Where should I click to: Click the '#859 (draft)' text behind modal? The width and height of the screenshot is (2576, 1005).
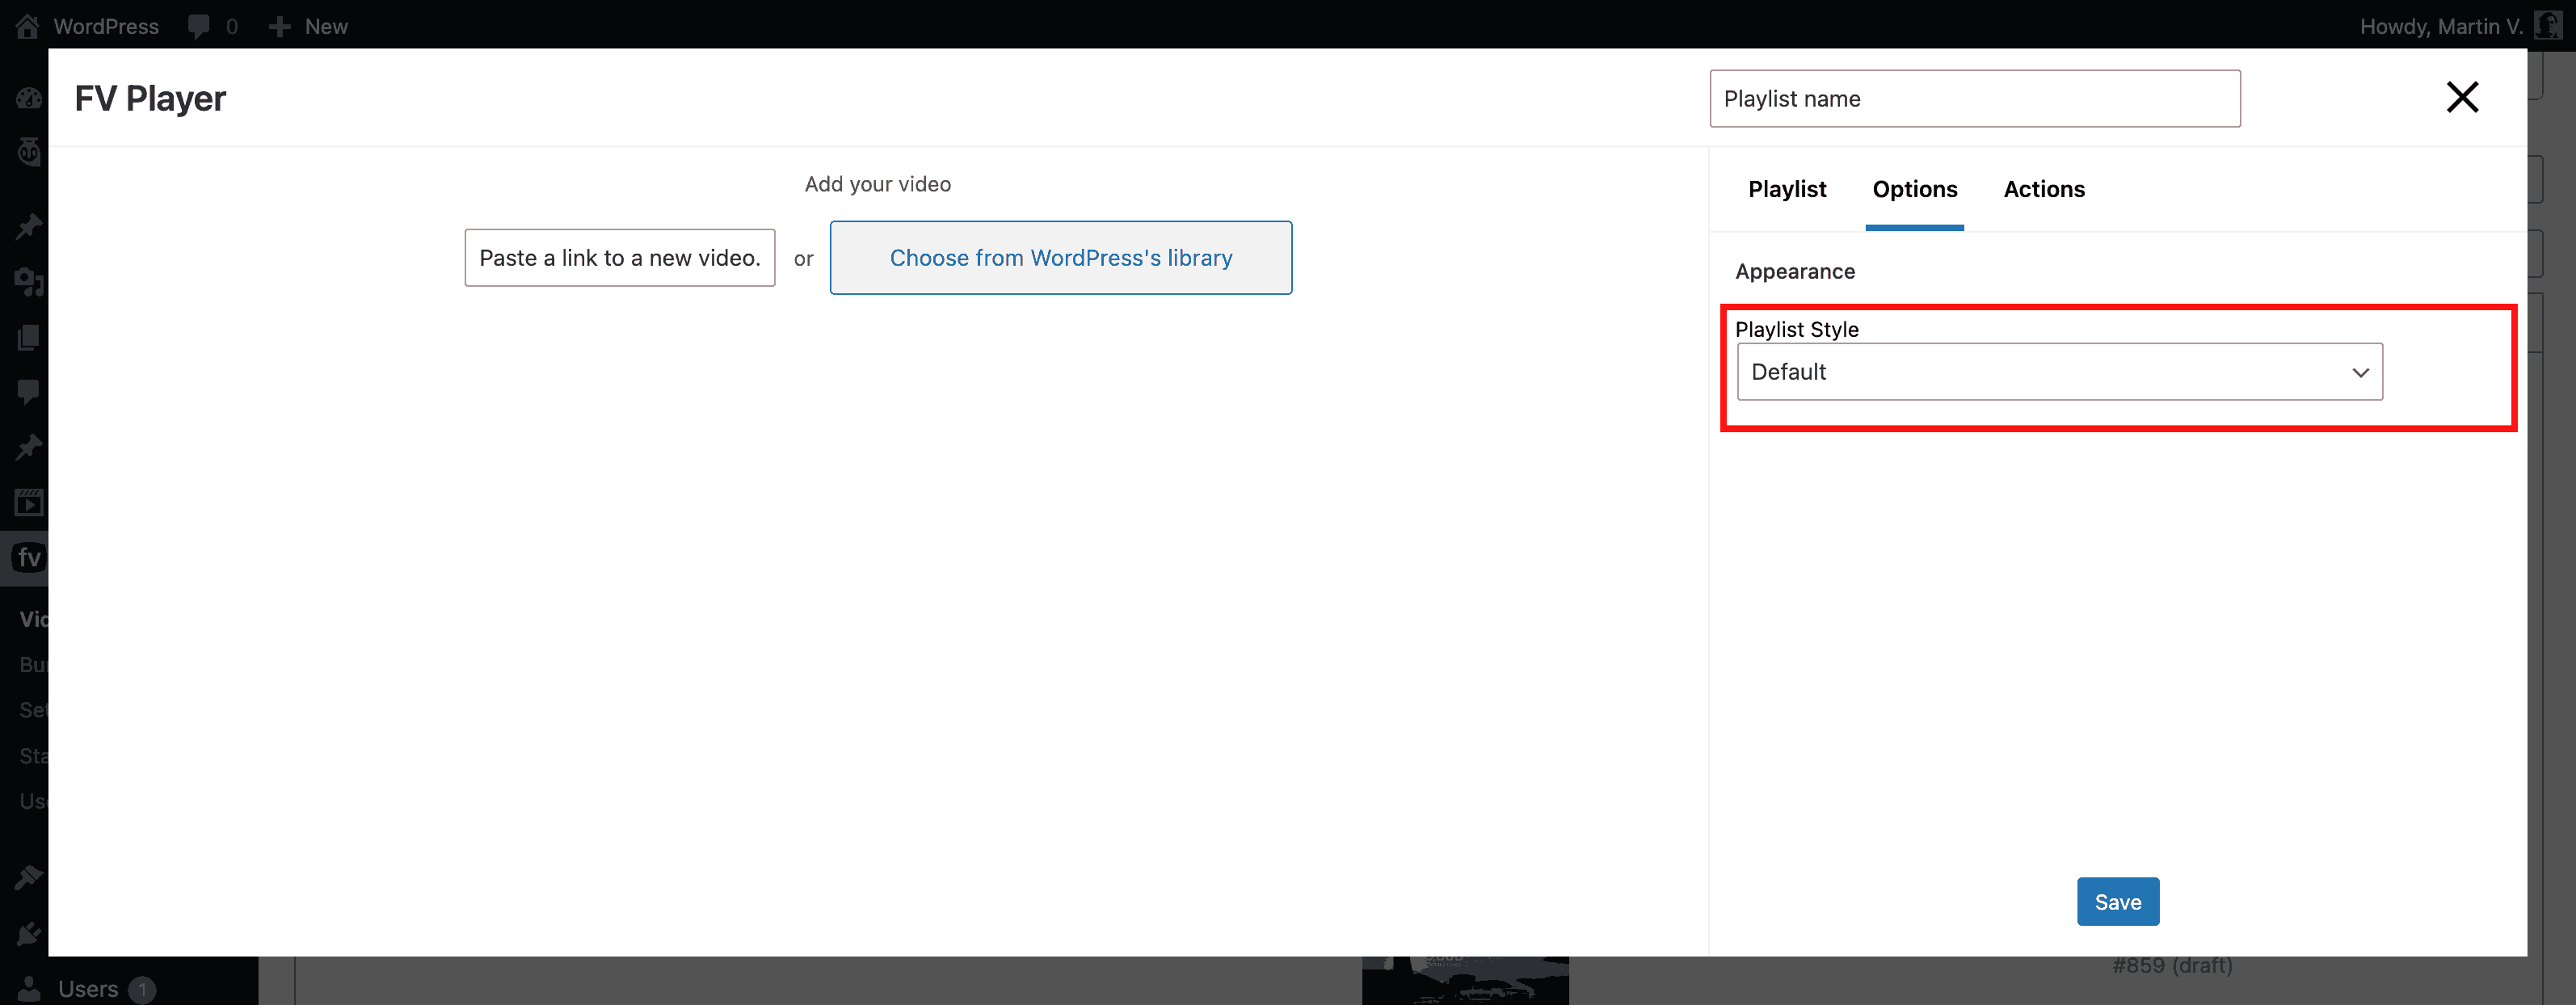2172,965
